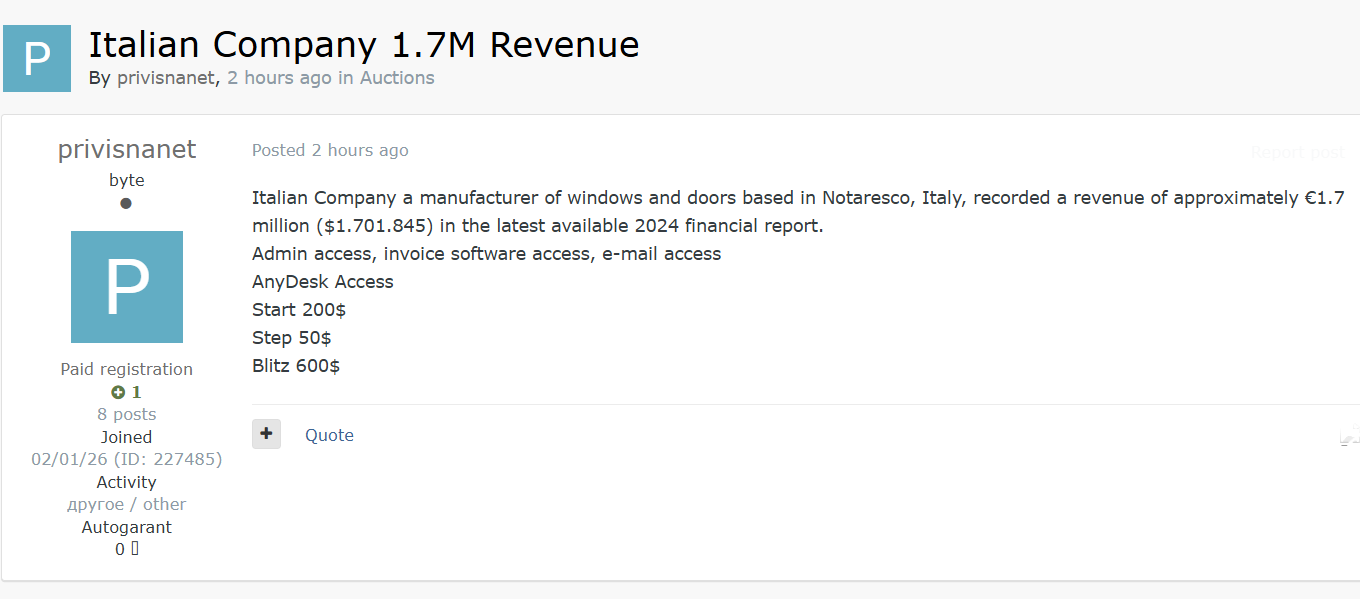
Task: Click the 2 hours ago time in byline
Action: click(279, 78)
